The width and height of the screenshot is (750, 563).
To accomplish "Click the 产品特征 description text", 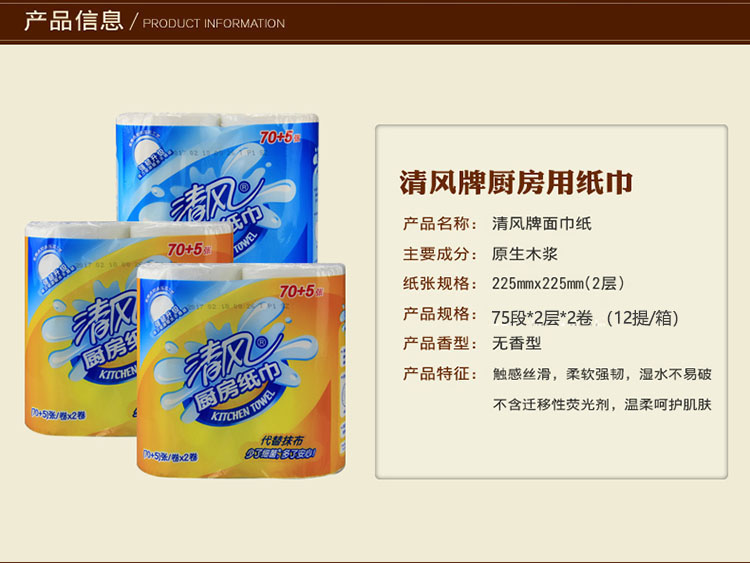I will pos(602,389).
